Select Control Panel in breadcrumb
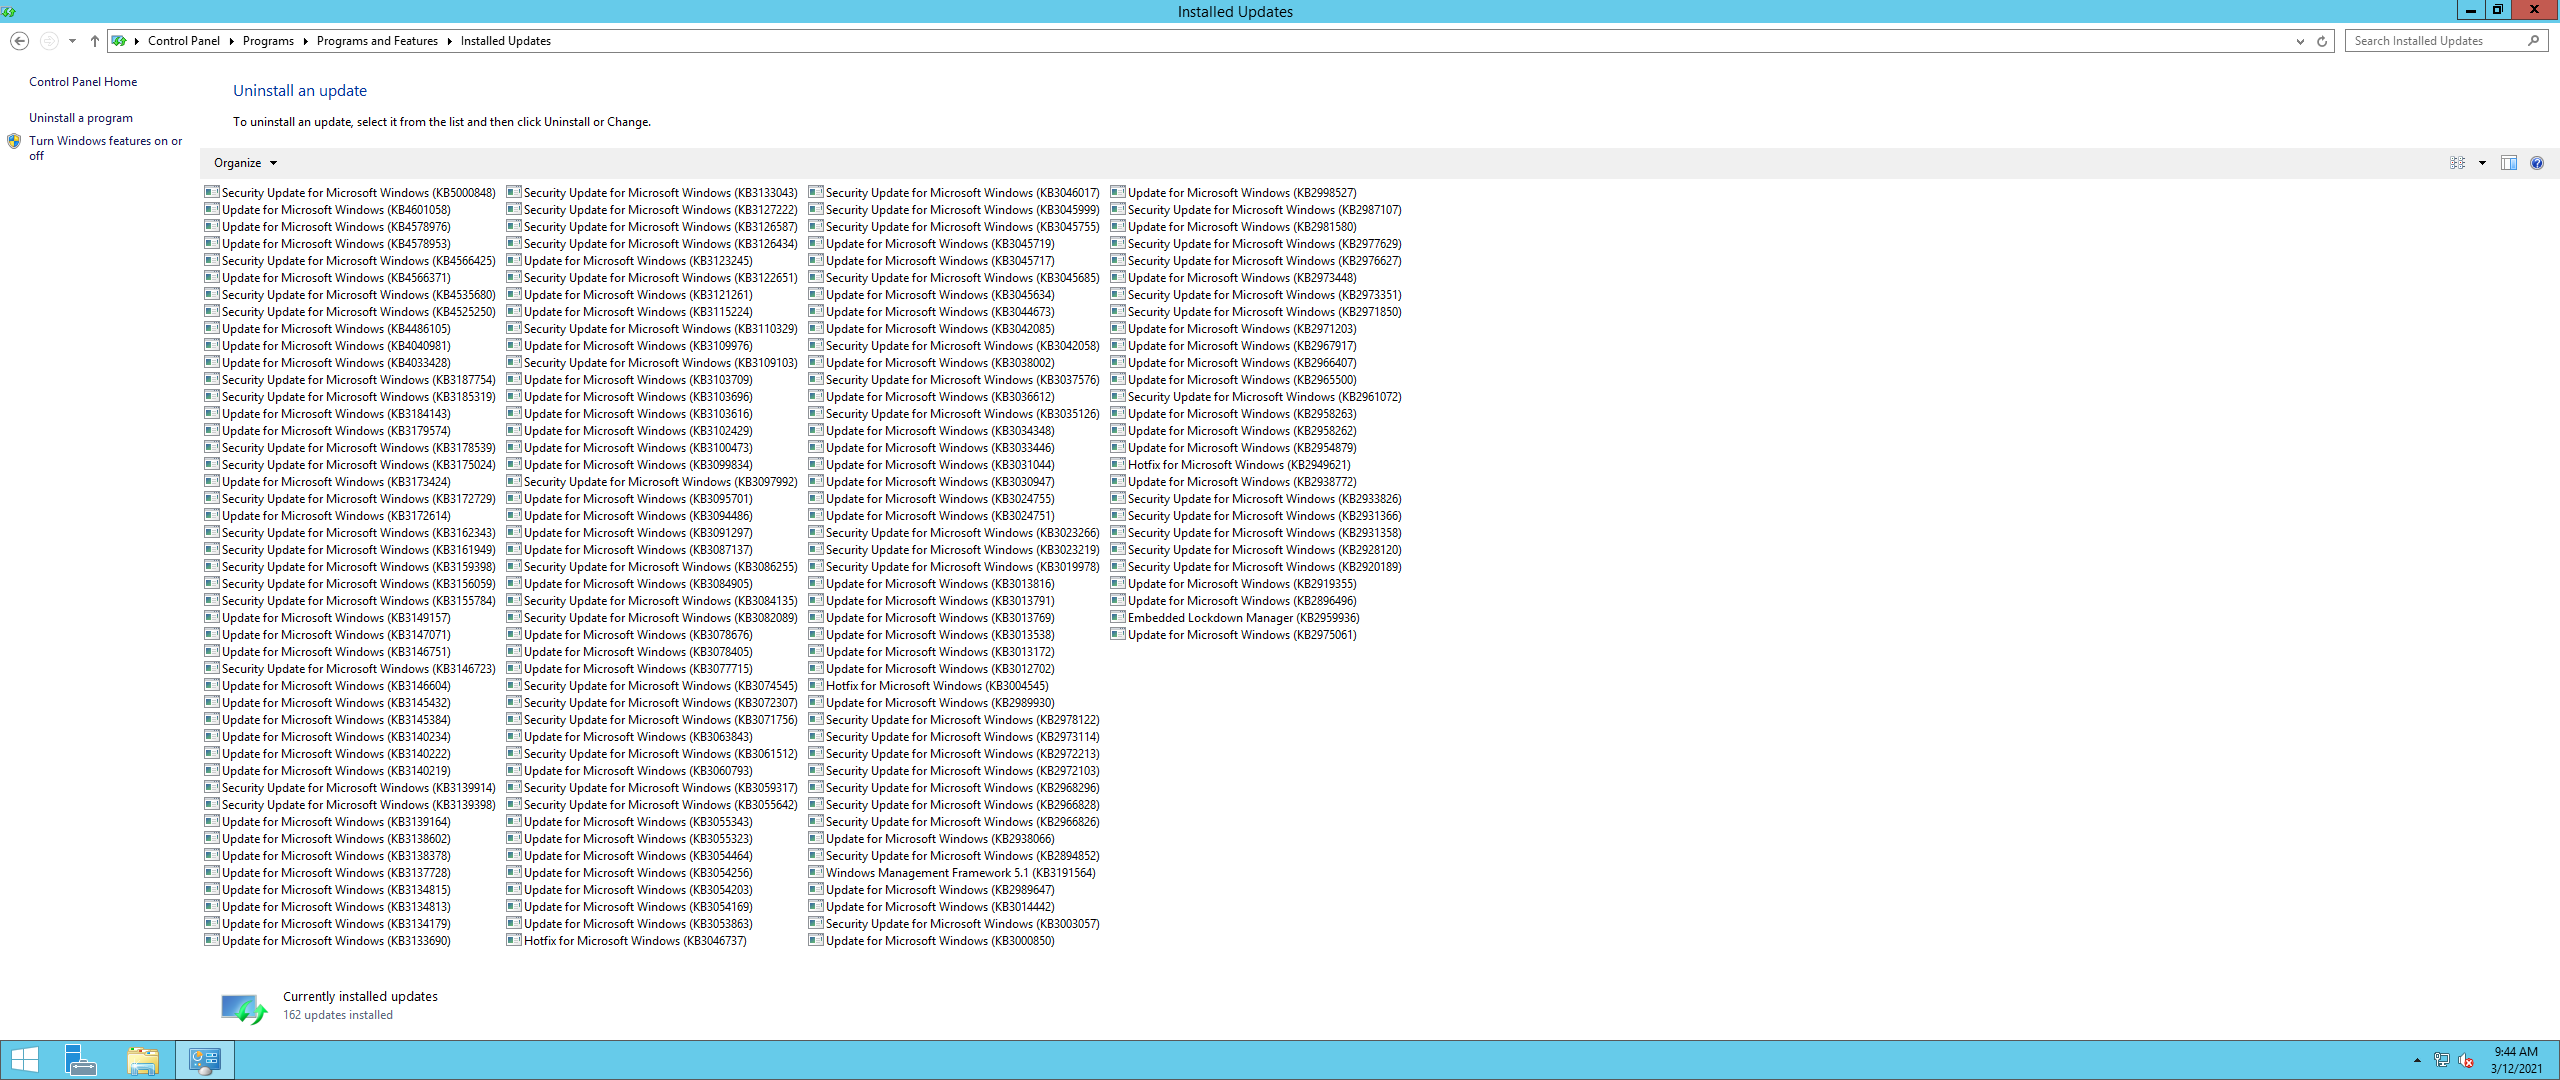The height and width of the screenshot is (1080, 2560). click(x=184, y=41)
